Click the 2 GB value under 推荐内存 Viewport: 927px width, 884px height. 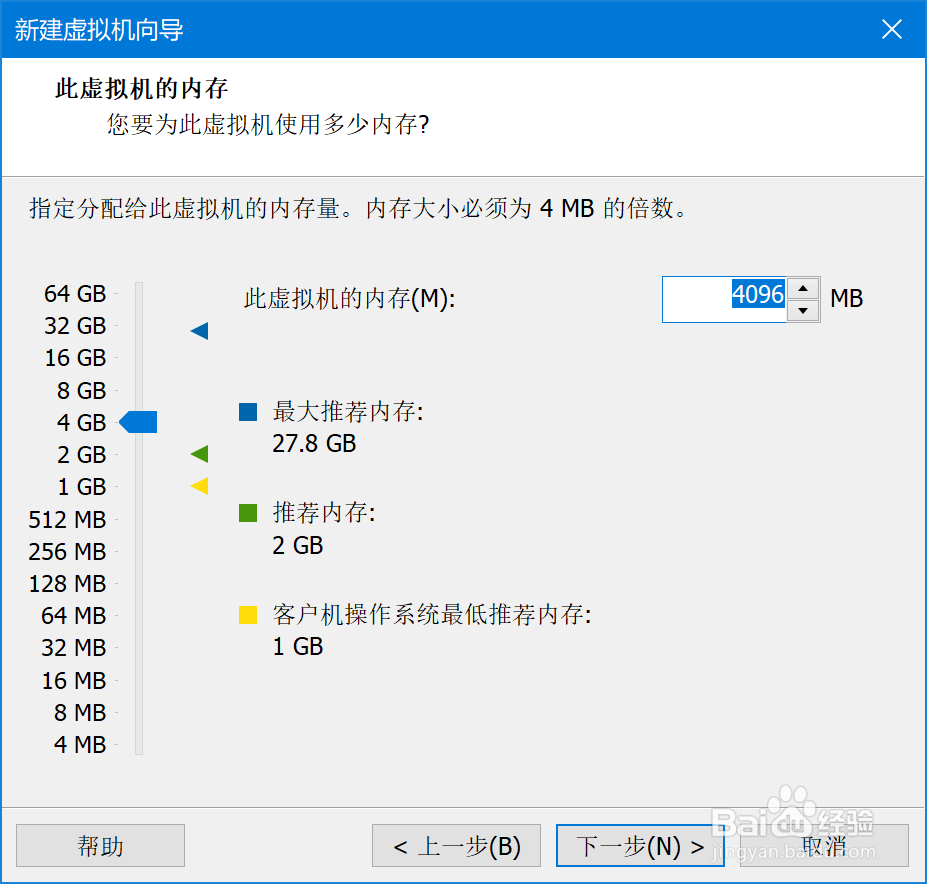[297, 545]
